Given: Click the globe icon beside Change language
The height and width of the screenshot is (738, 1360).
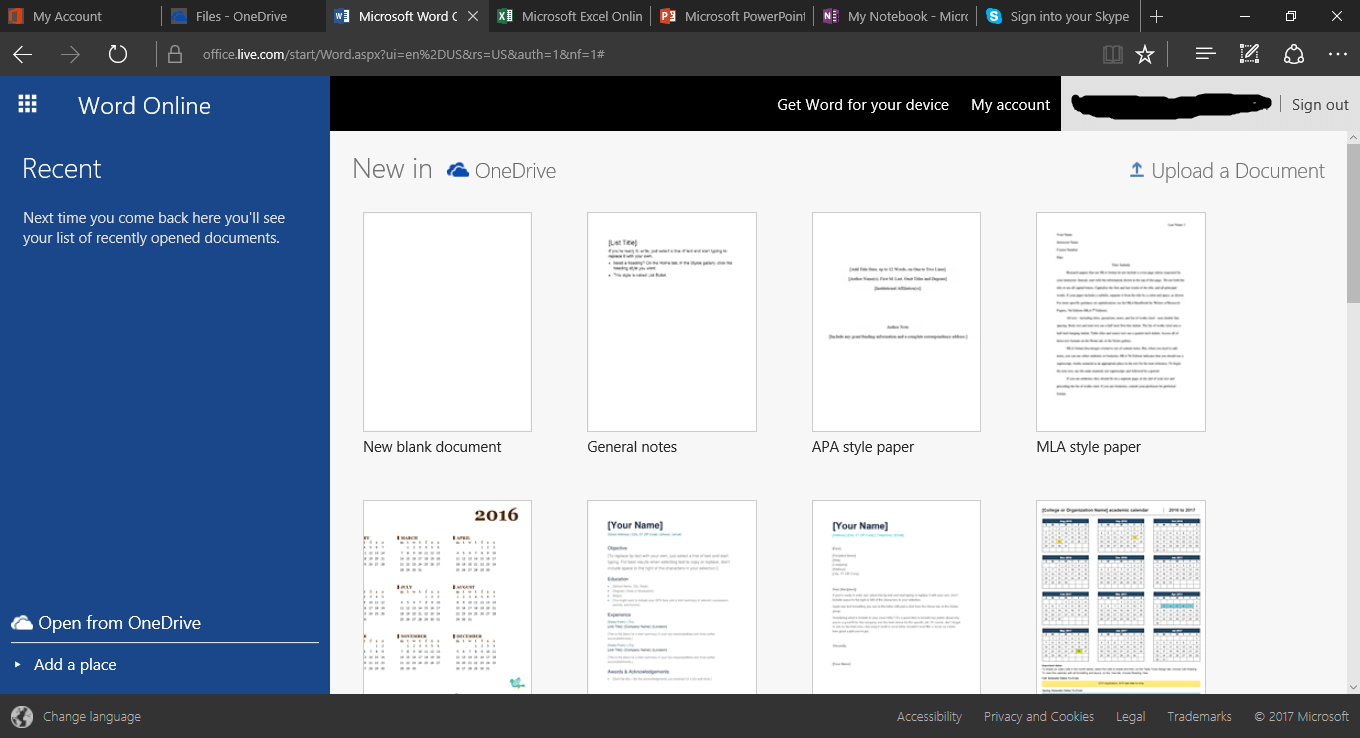Looking at the screenshot, I should (22, 716).
